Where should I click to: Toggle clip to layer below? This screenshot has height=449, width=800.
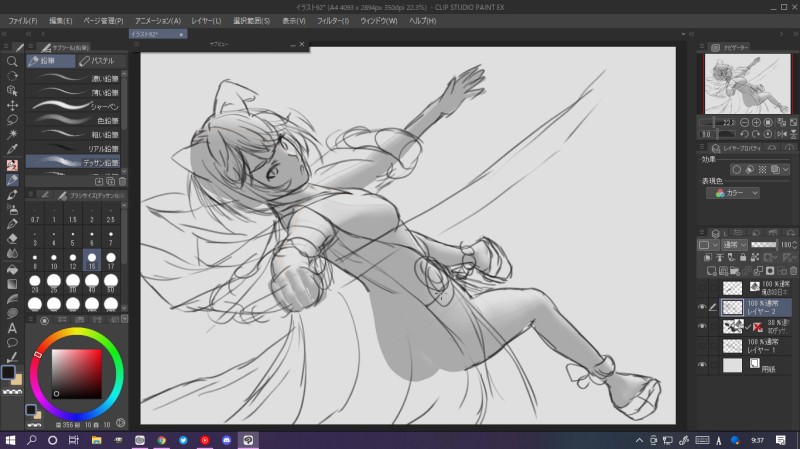tap(708, 258)
